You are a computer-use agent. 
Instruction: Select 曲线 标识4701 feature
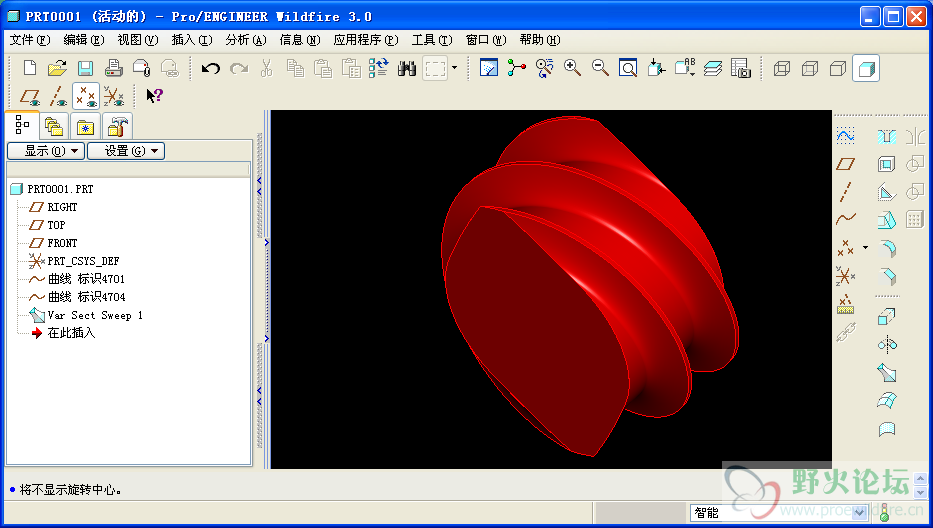(x=86, y=279)
